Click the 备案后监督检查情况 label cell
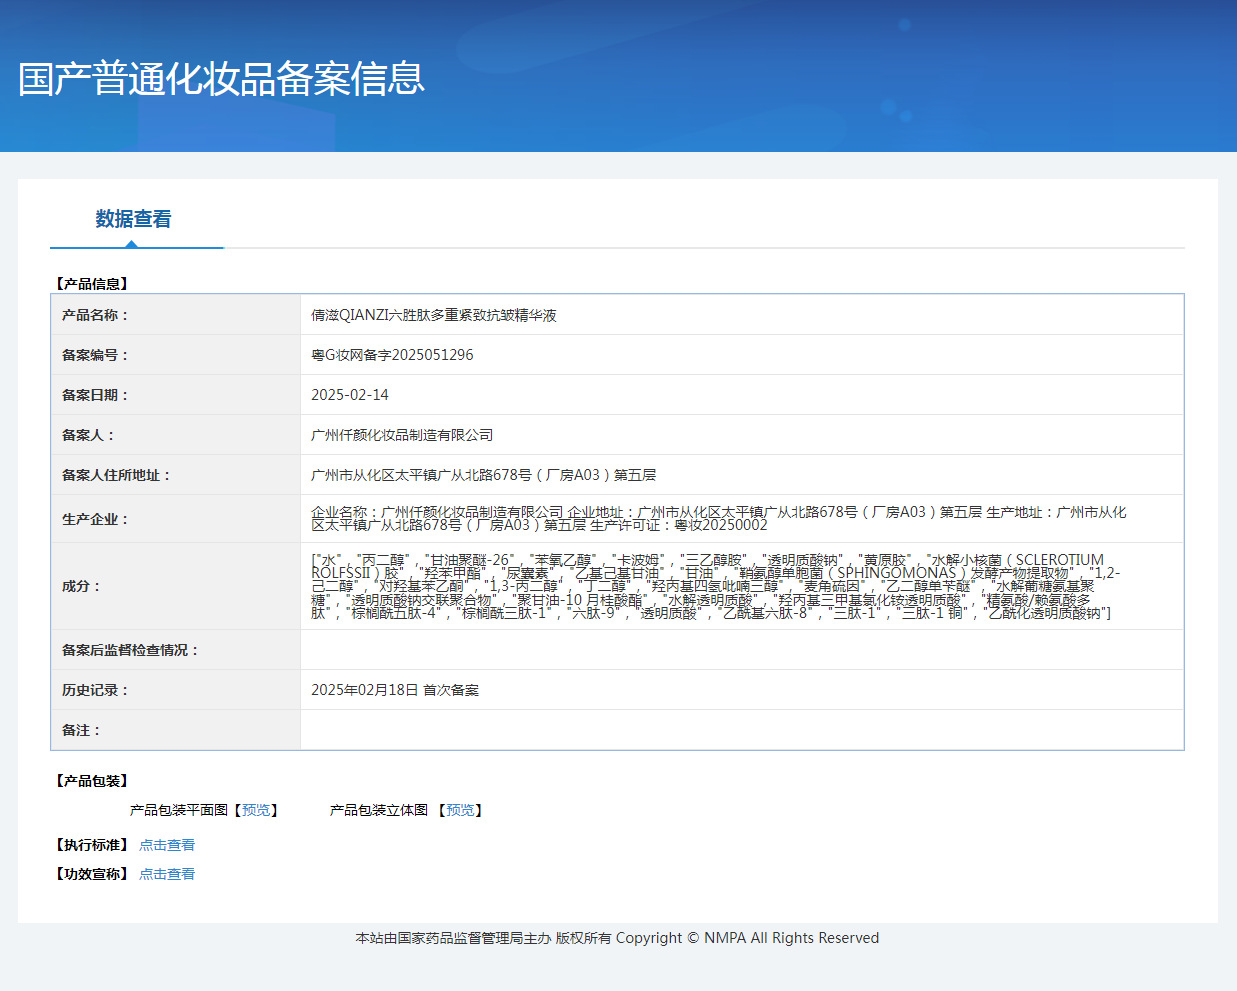1237x991 pixels. click(176, 650)
